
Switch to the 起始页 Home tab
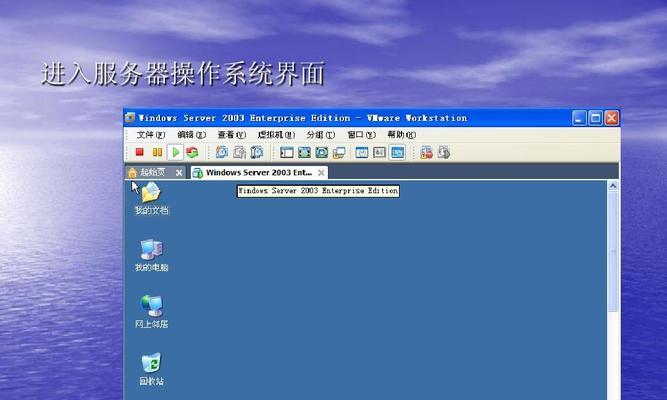tap(152, 172)
